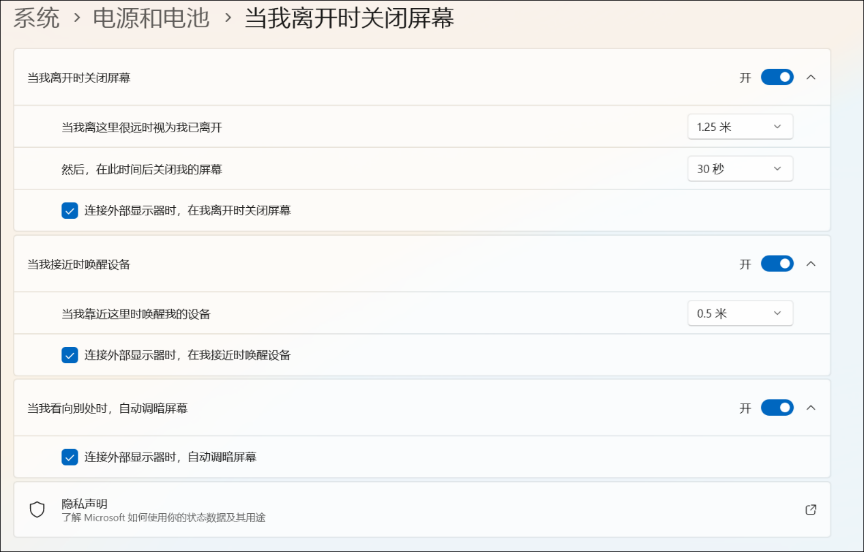Viewport: 864px width, 552px height.
Task: Collapse the 当我看向别处时，自动调暗屏幕 section chevron
Action: (x=811, y=408)
